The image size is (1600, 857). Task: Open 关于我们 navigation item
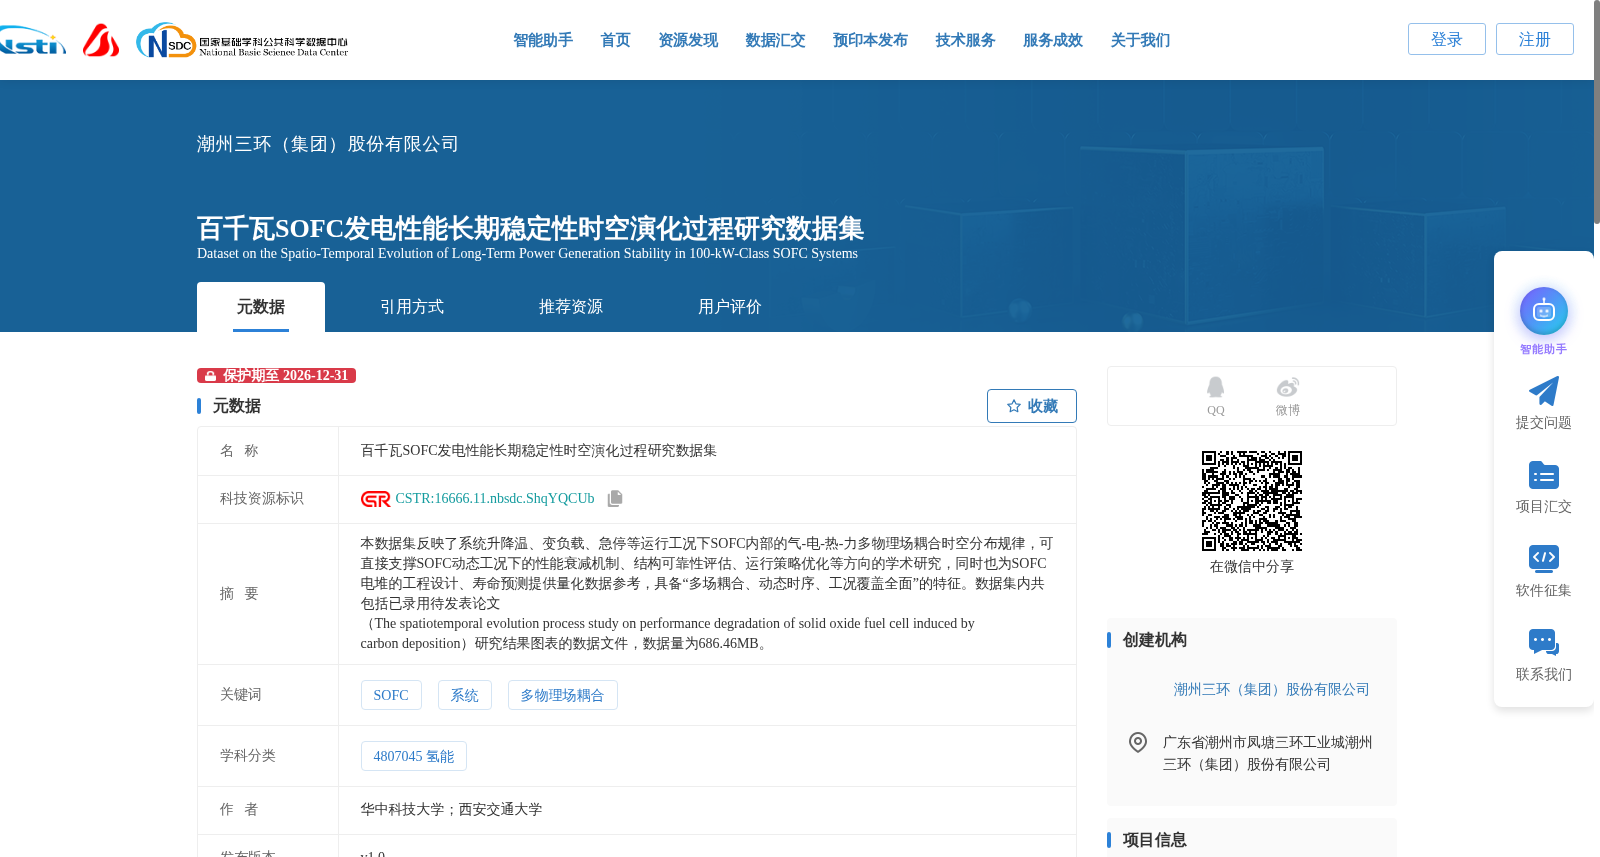[x=1140, y=40]
